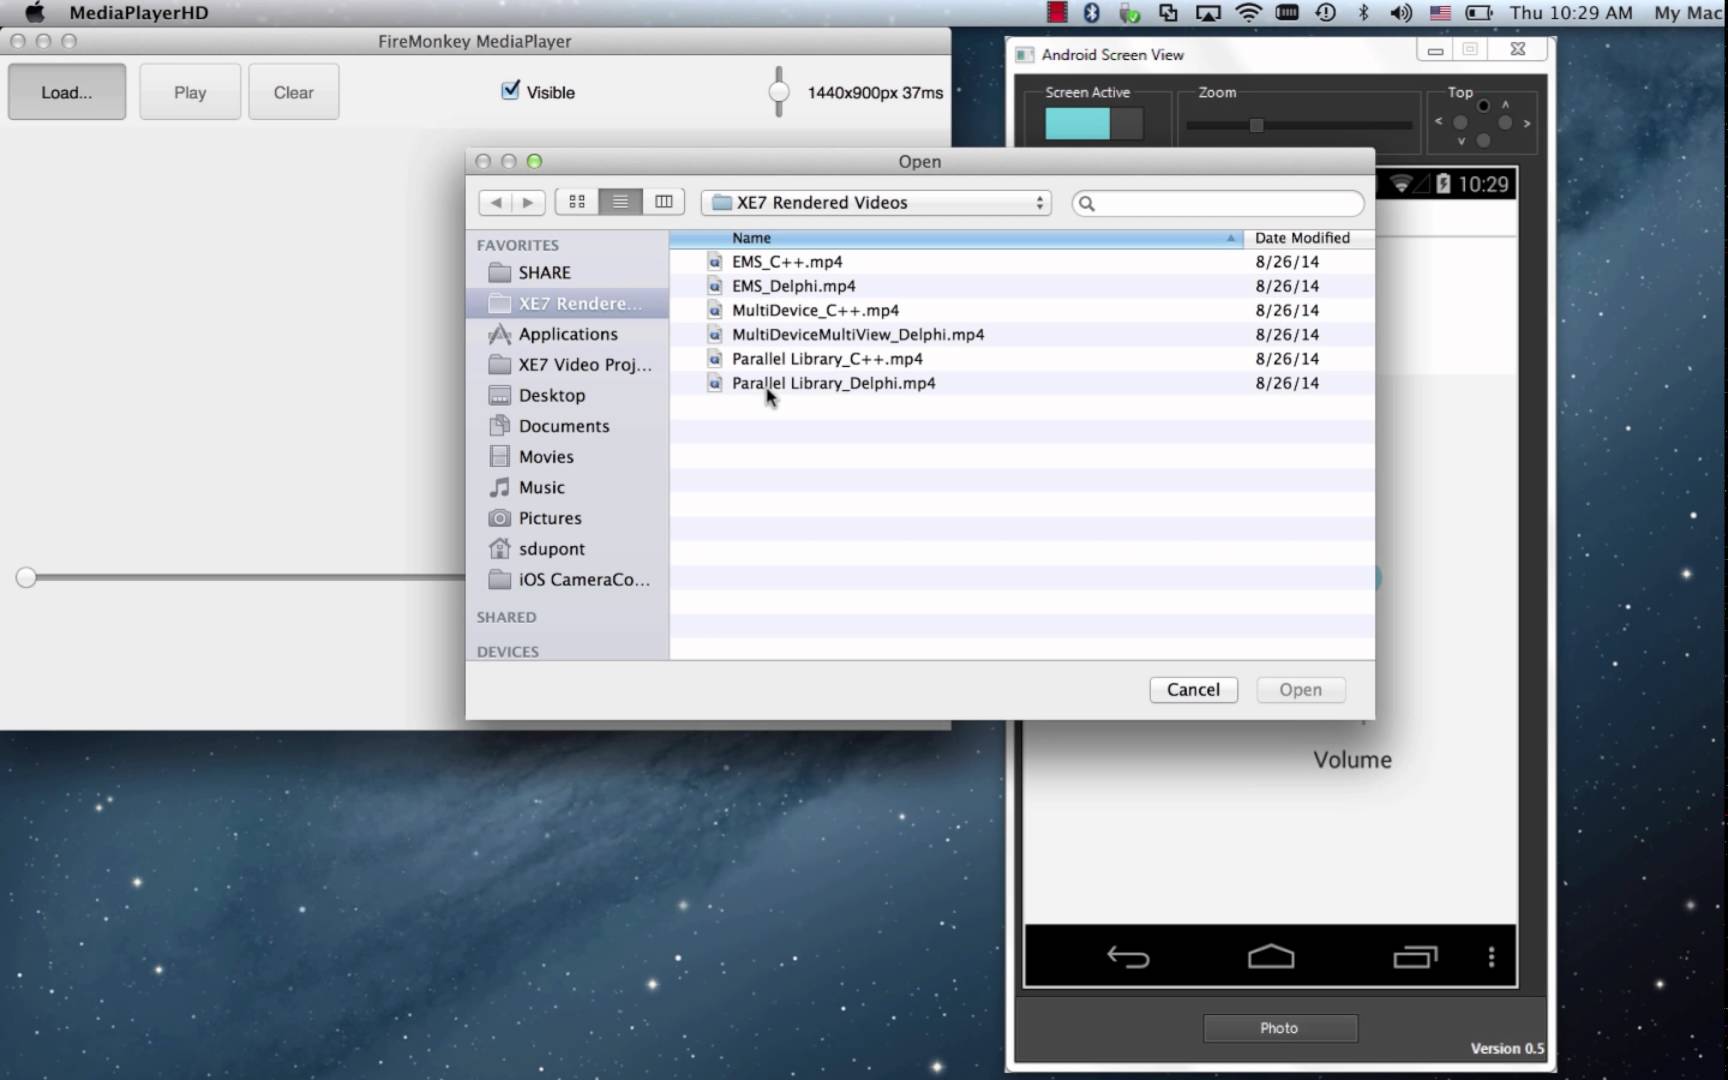Go back with the left arrow in Open dialog
The image size is (1728, 1080).
(495, 202)
